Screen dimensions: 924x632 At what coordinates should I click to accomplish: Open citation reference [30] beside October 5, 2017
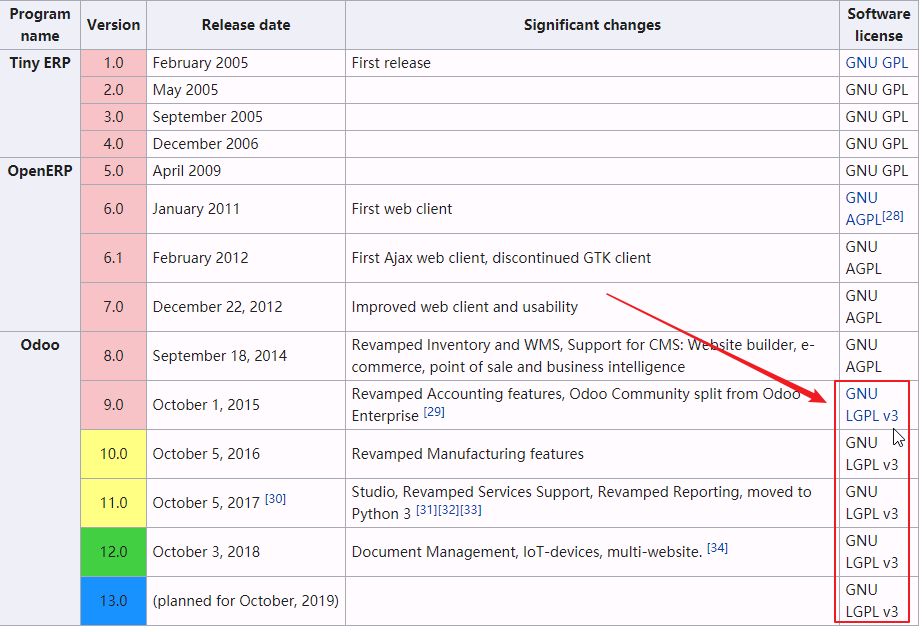275,499
